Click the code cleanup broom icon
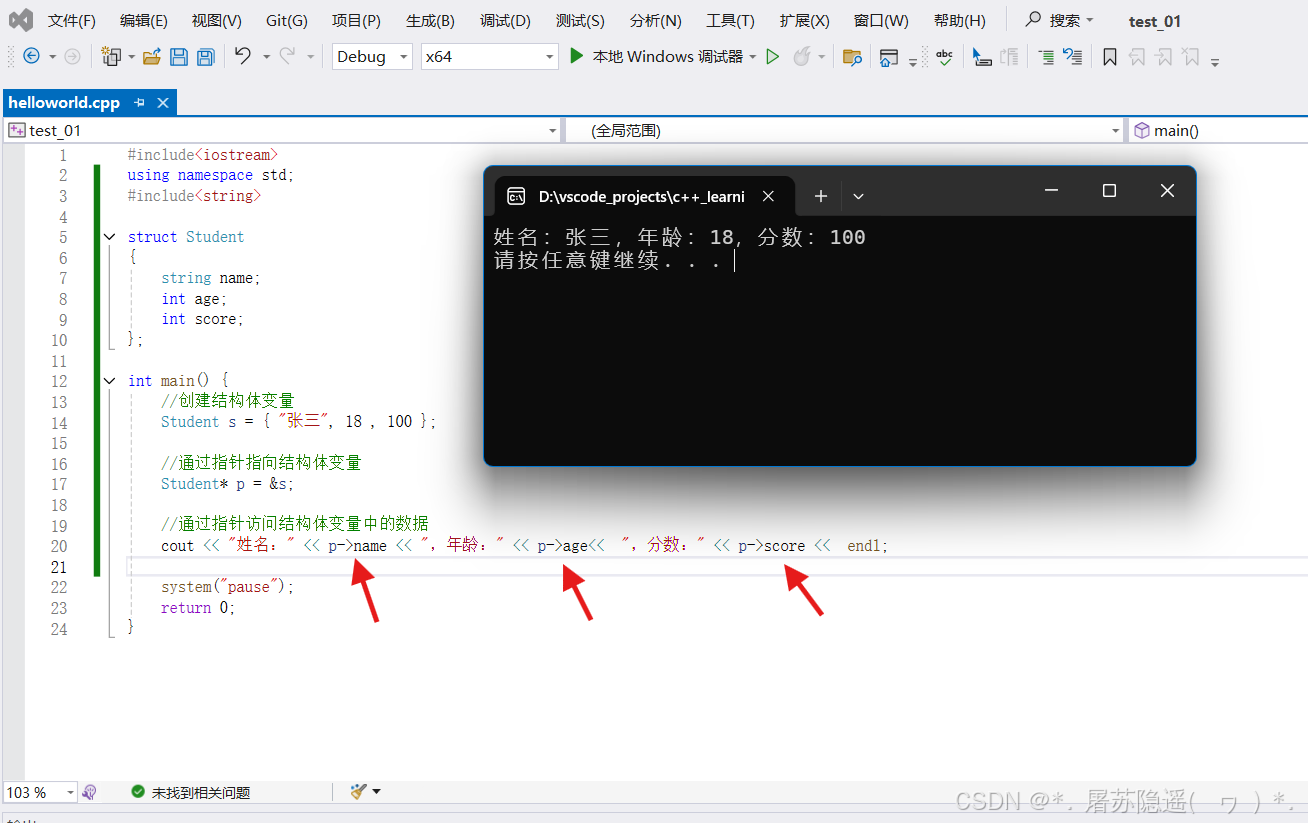This screenshot has width=1308, height=823. [x=359, y=791]
